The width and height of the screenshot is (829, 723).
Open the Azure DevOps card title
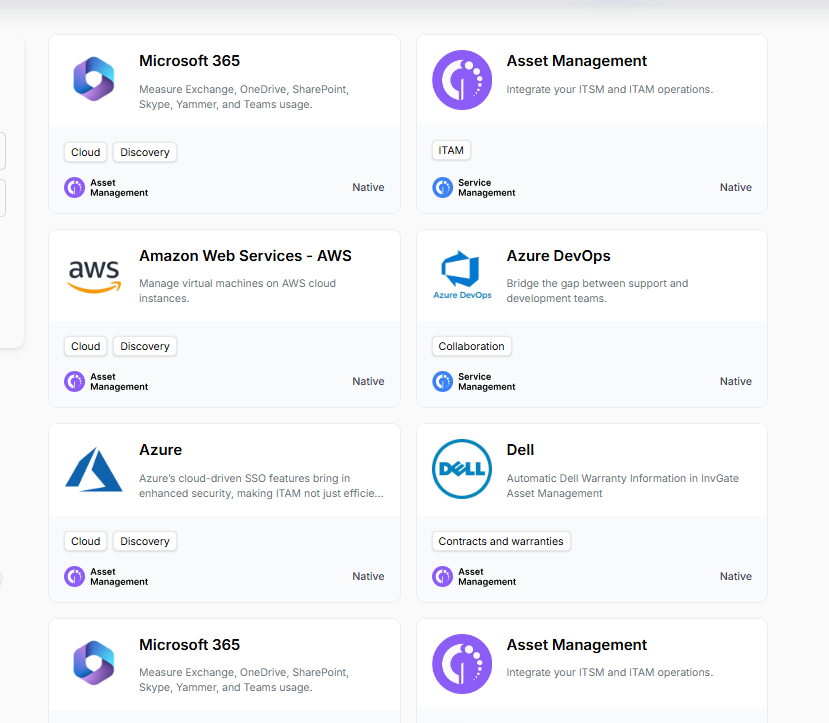coord(558,256)
